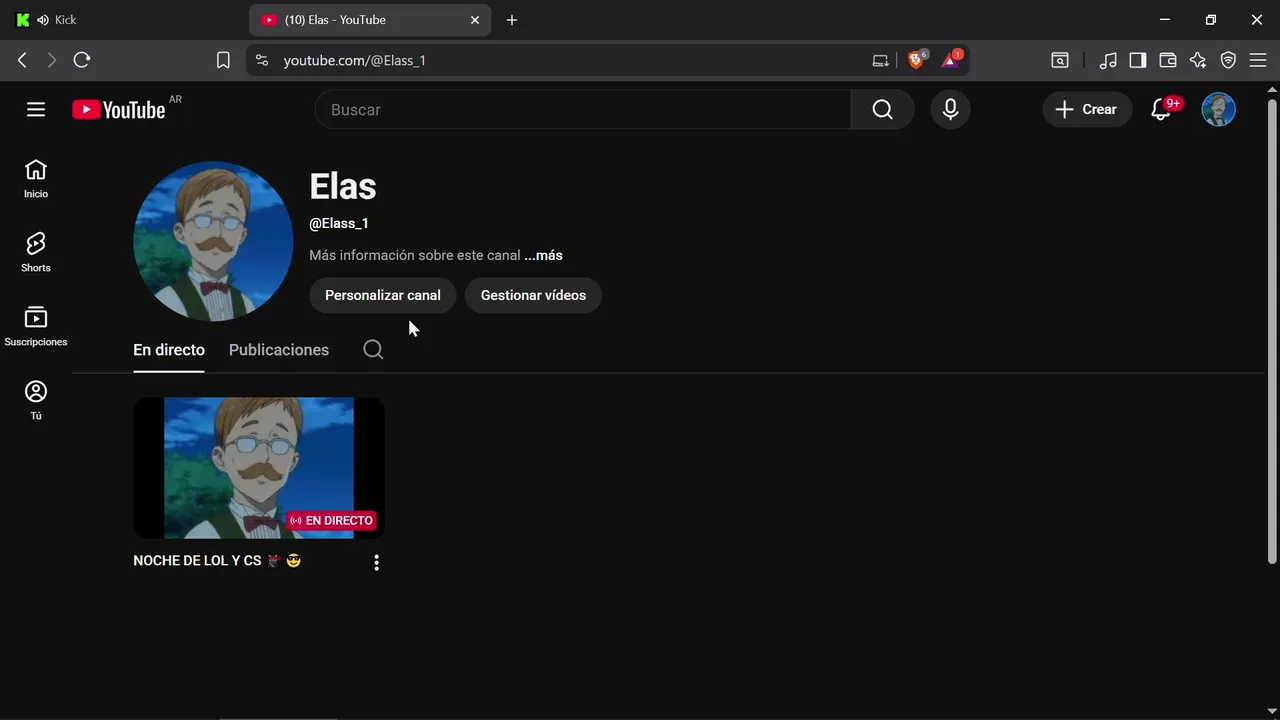Search within the channel using magnifier icon

point(373,350)
